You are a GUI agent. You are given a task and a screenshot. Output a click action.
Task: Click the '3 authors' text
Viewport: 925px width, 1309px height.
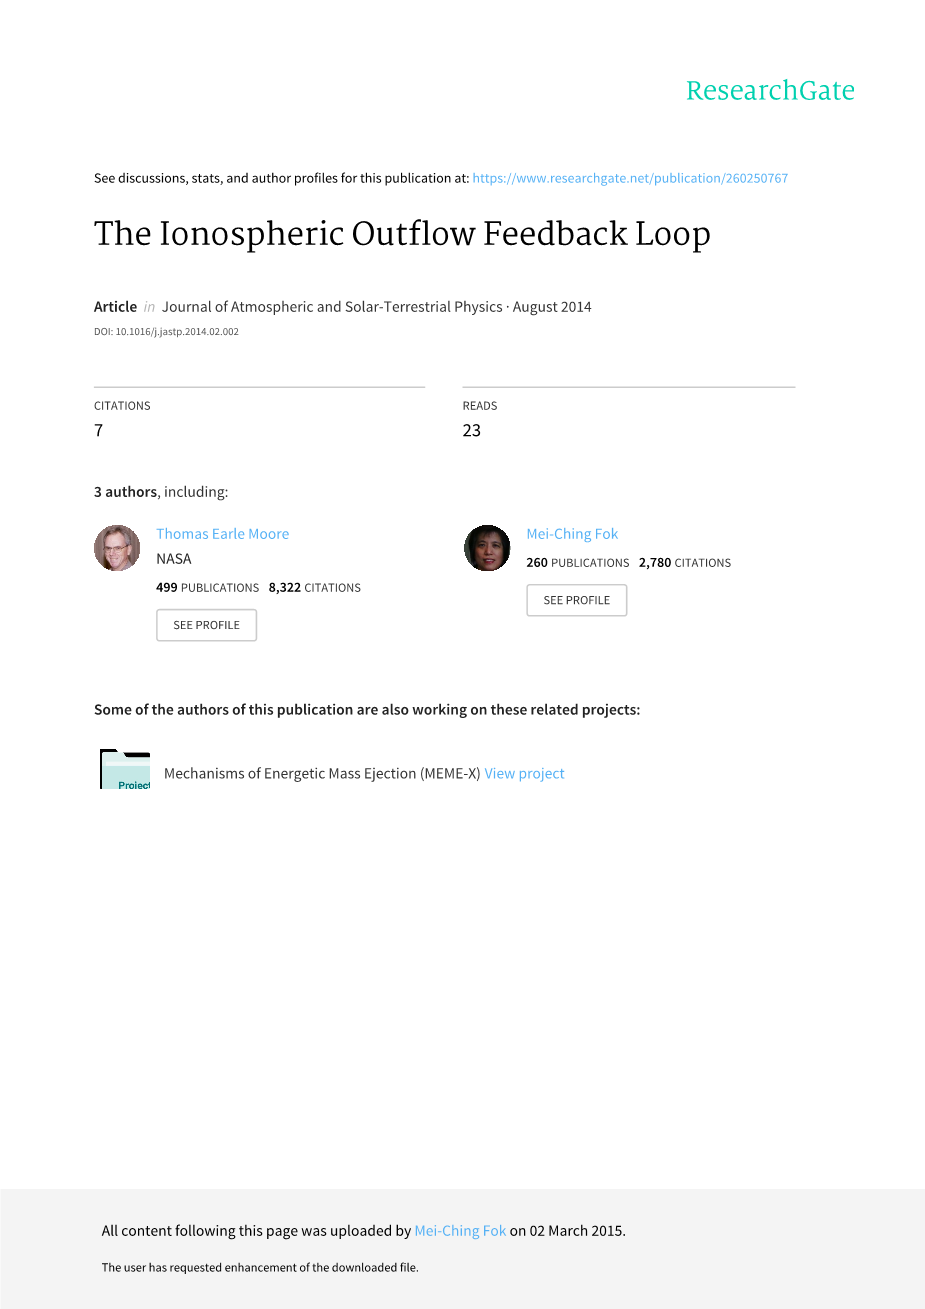pos(125,492)
